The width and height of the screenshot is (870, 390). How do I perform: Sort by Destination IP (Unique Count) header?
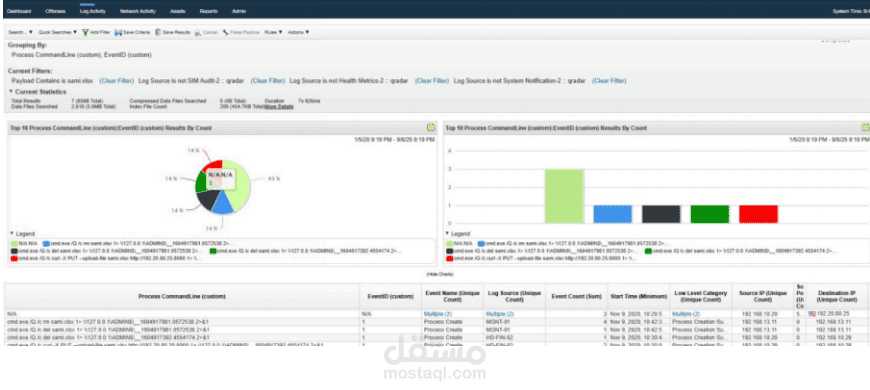coord(837,296)
